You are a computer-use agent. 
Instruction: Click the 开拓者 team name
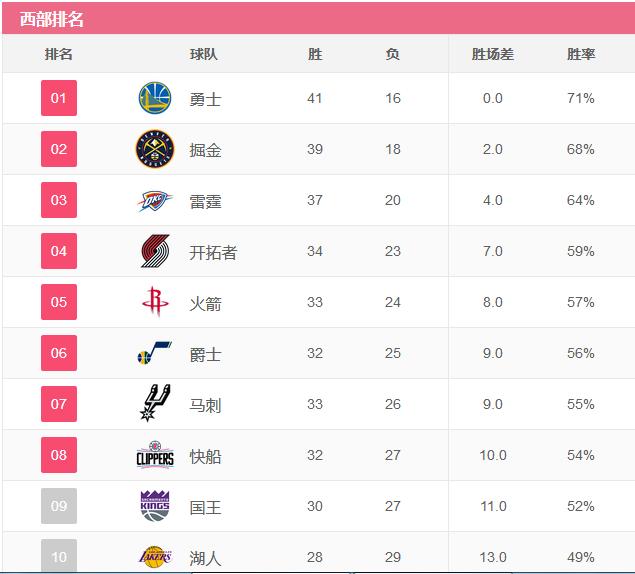(213, 252)
